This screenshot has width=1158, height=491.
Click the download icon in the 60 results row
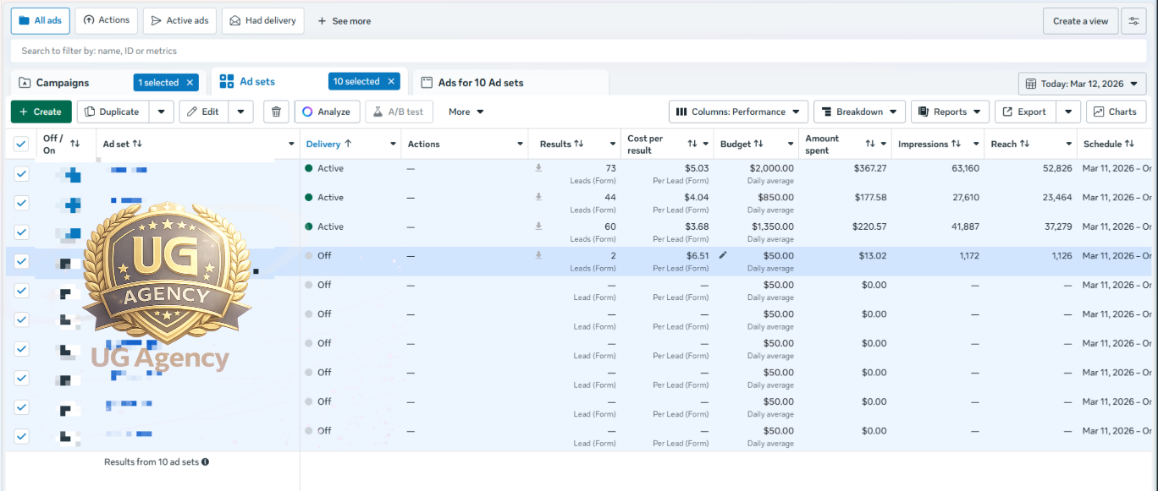[538, 226]
